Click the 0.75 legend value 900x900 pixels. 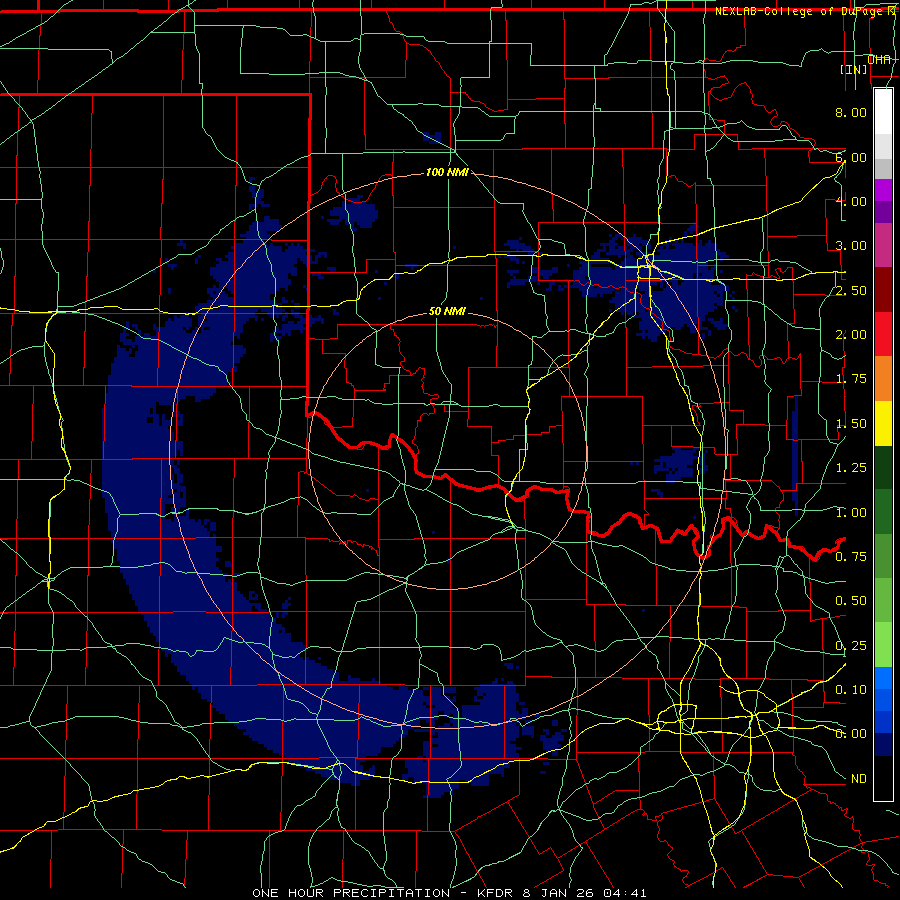pyautogui.click(x=851, y=557)
